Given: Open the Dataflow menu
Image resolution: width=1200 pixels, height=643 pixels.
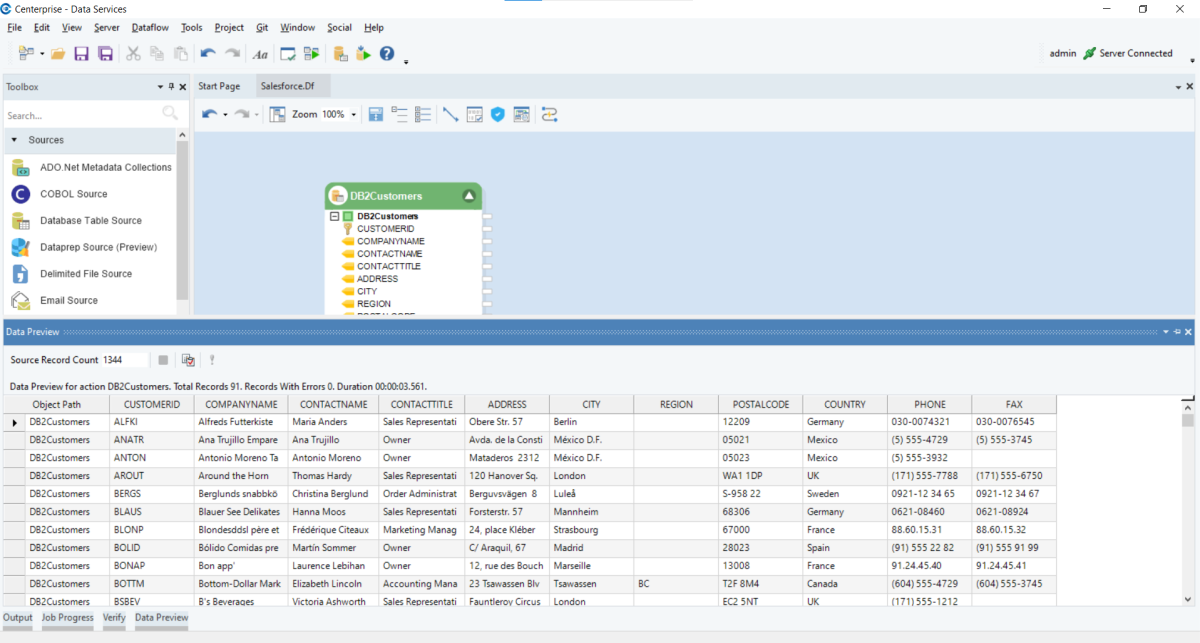Looking at the screenshot, I should click(x=150, y=27).
